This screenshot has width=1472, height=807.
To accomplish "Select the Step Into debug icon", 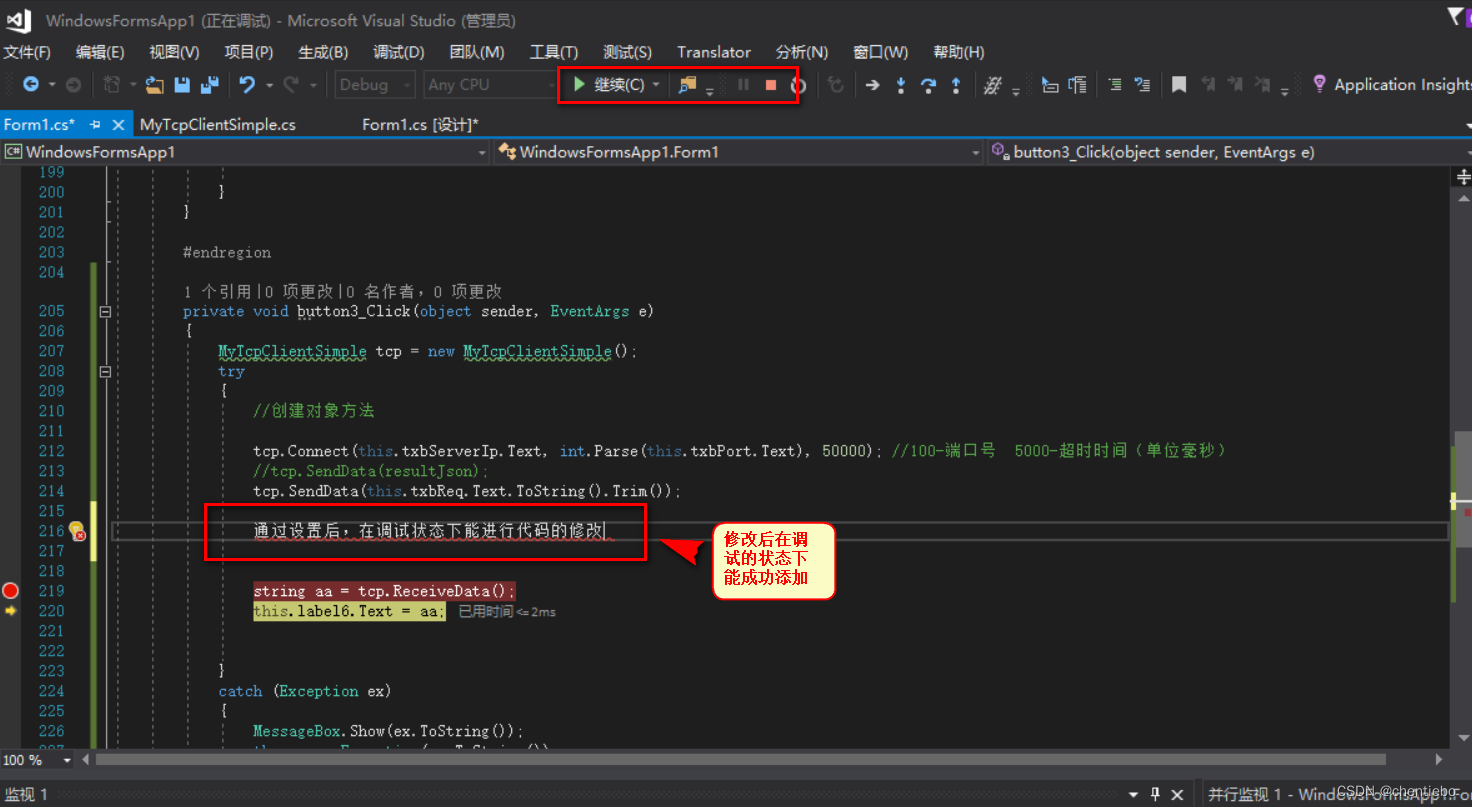I will [x=900, y=85].
